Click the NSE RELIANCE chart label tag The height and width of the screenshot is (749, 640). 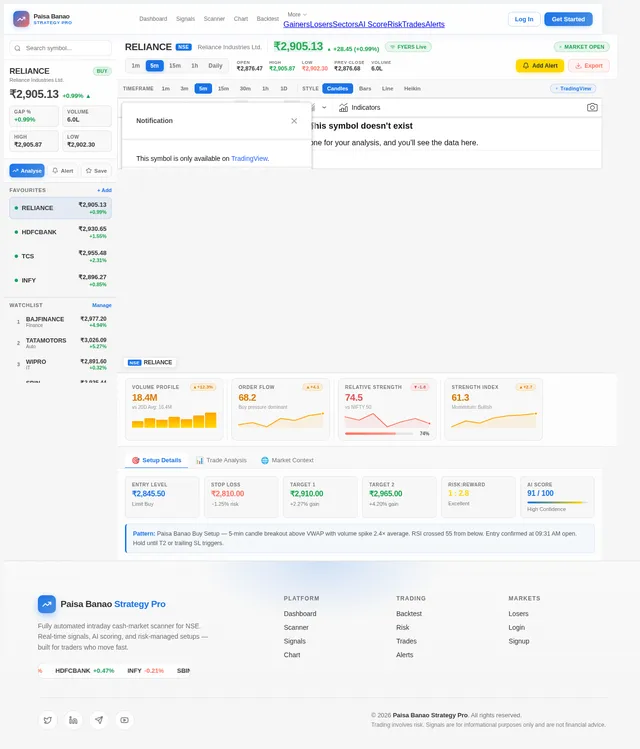(150, 363)
